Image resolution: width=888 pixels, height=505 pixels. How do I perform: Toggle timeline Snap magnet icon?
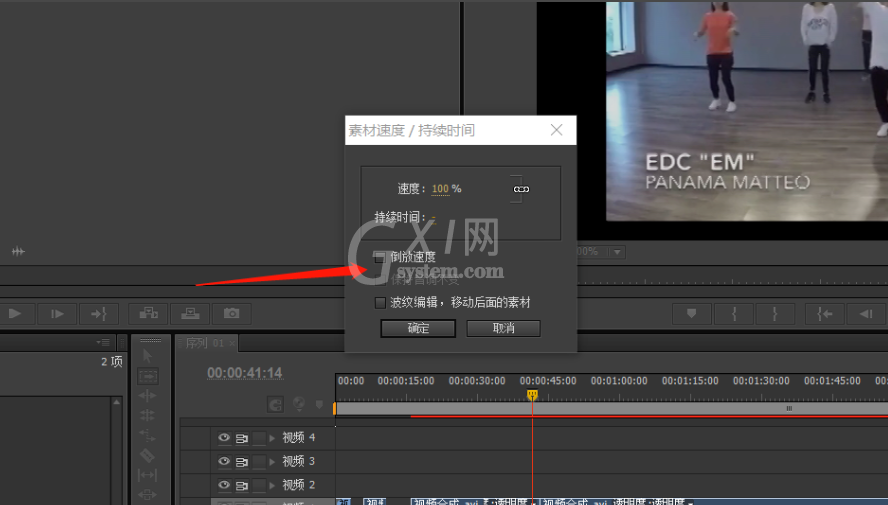[x=275, y=404]
